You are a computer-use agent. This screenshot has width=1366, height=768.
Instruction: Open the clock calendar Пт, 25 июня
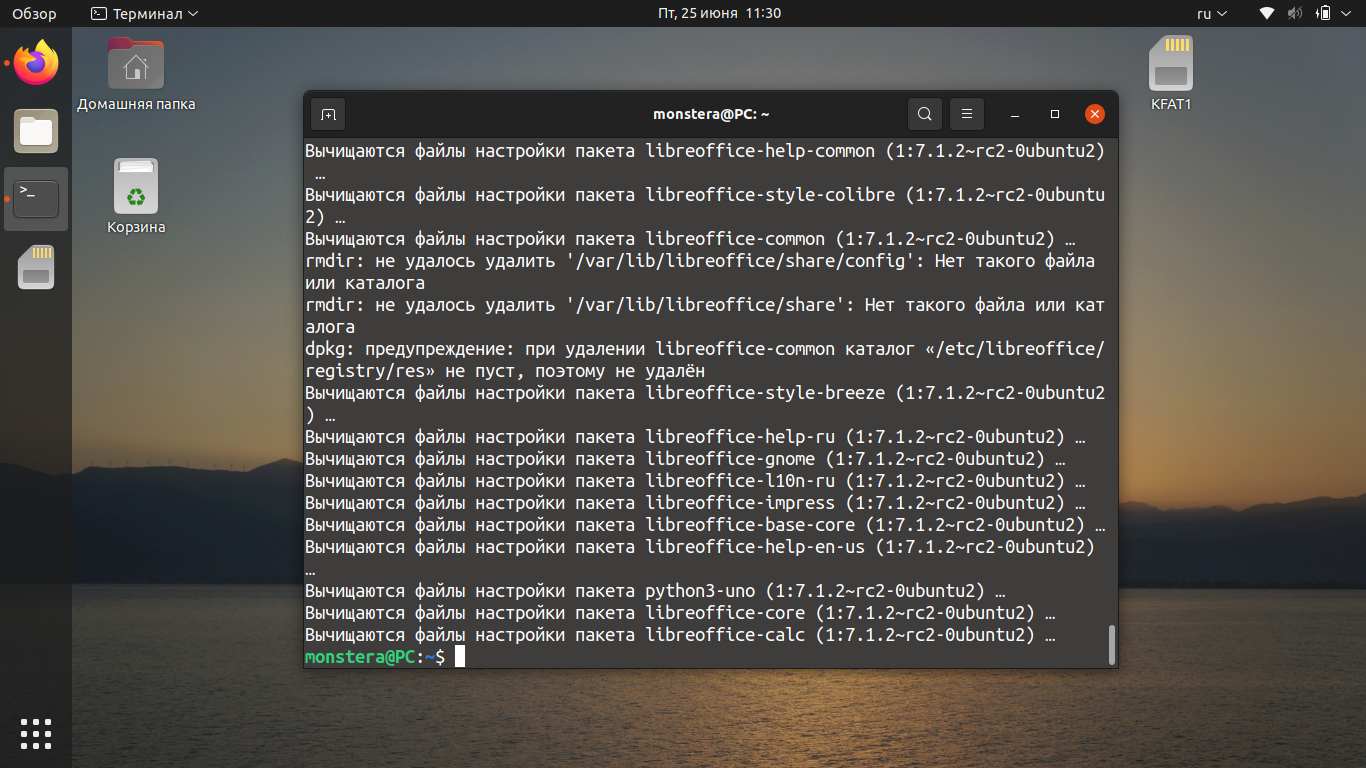[x=719, y=14]
